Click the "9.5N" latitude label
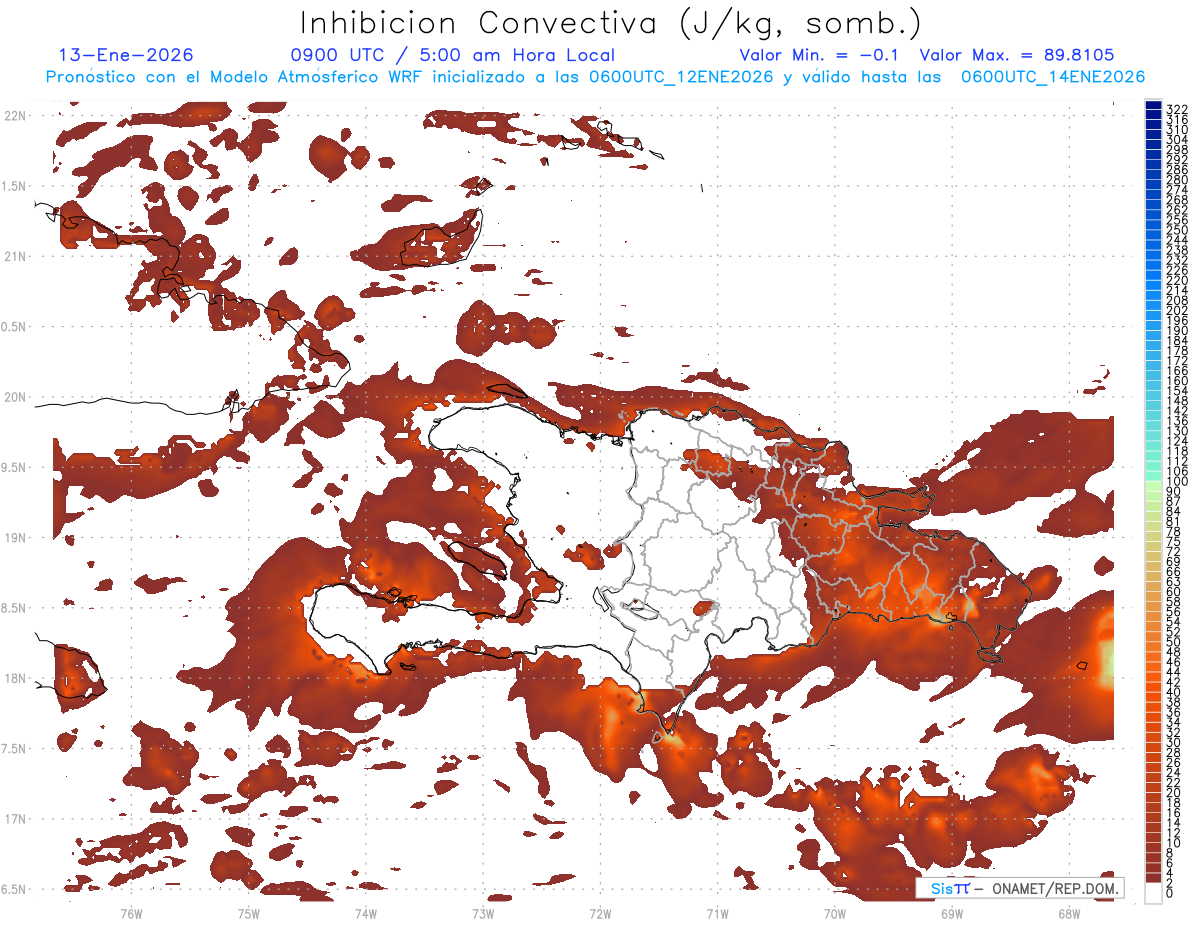Image resolution: width=1200 pixels, height=927 pixels. [14, 467]
